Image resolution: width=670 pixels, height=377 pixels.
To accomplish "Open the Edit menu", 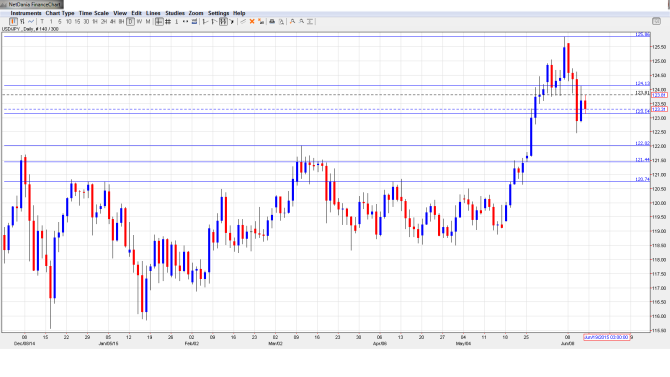I will (136, 13).
